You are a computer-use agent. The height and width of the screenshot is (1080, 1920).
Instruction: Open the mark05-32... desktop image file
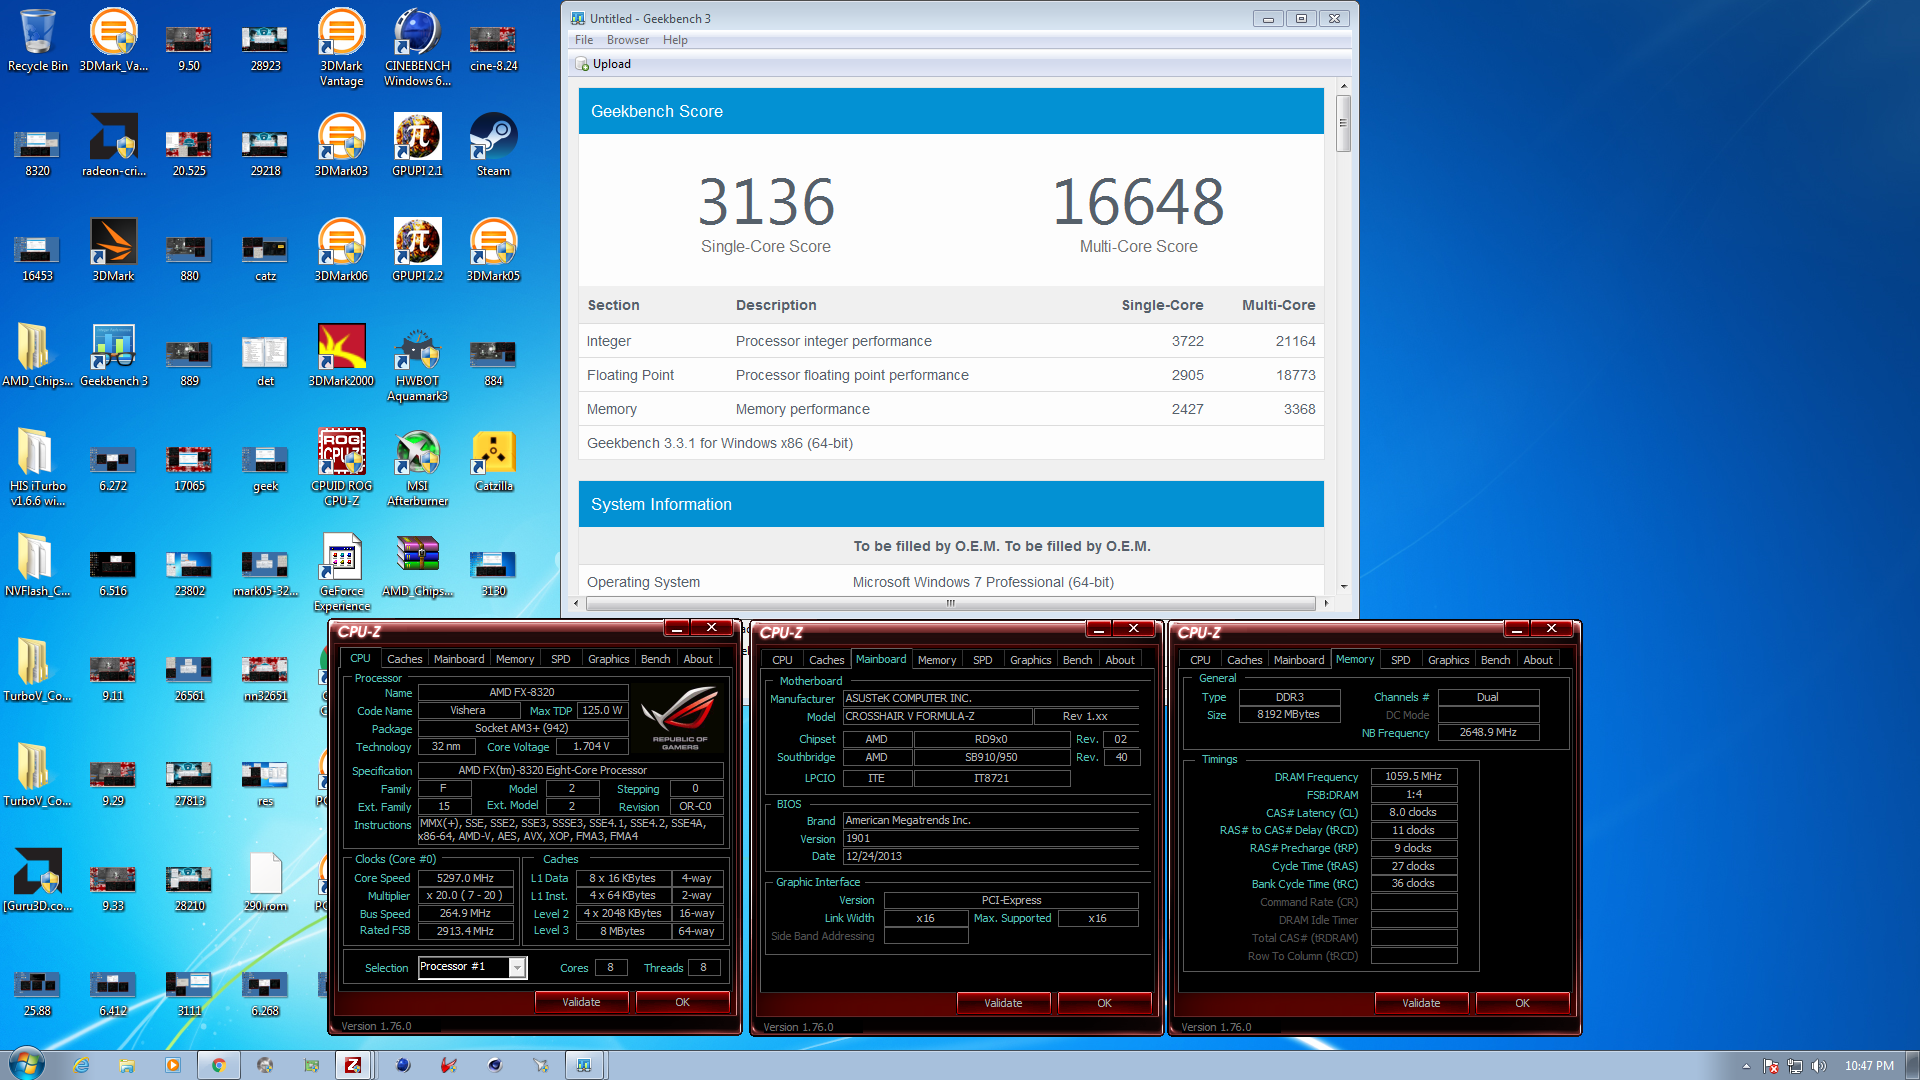point(265,572)
